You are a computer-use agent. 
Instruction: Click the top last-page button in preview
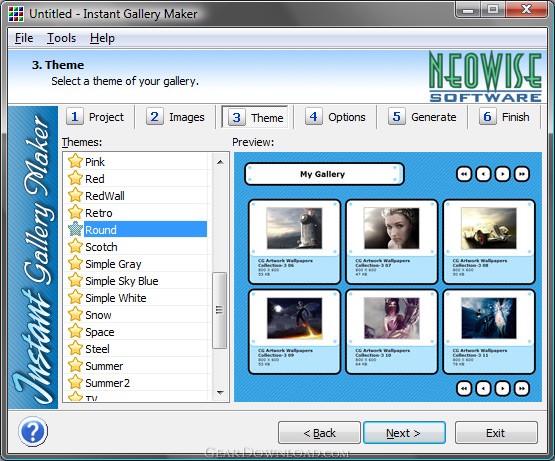[x=522, y=174]
